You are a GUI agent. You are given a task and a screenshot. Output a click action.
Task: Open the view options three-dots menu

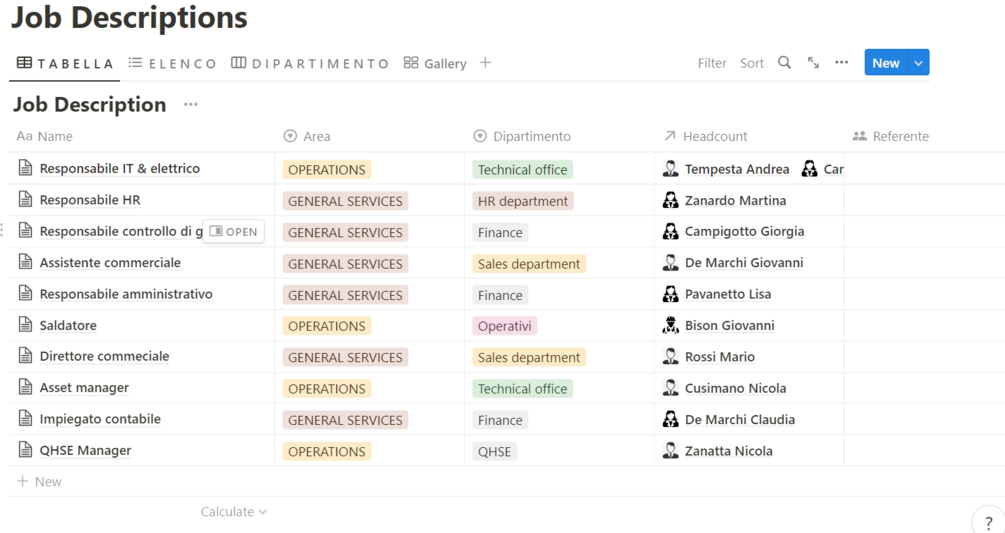tap(842, 63)
